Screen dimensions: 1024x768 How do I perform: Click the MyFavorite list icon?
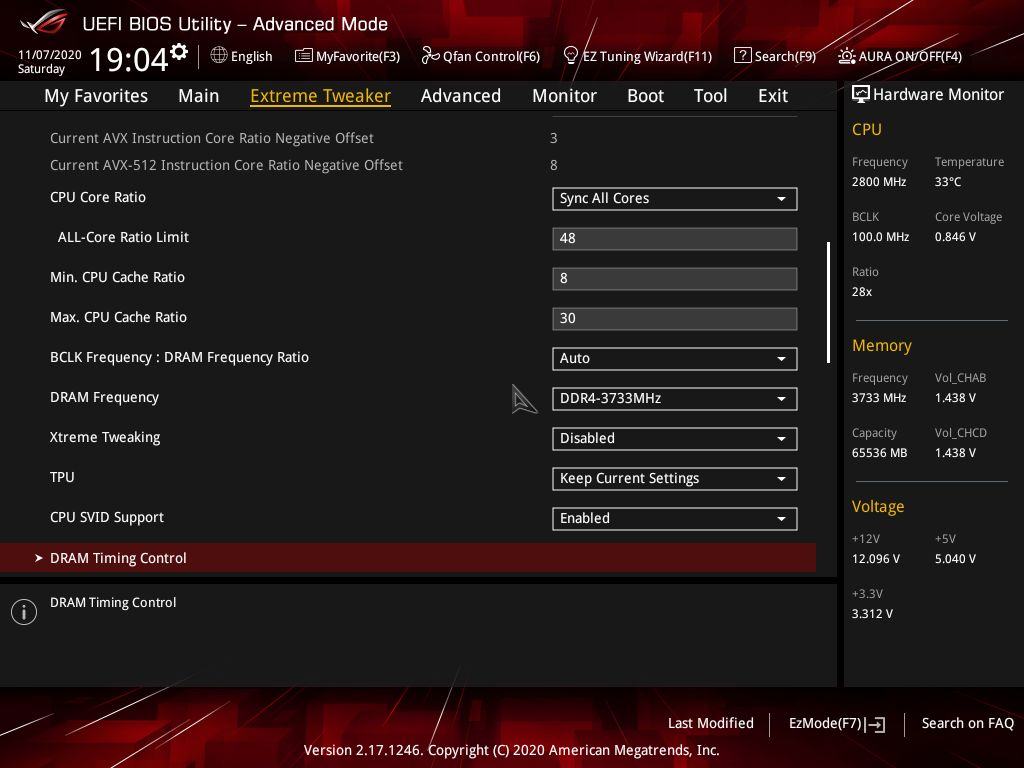(304, 56)
